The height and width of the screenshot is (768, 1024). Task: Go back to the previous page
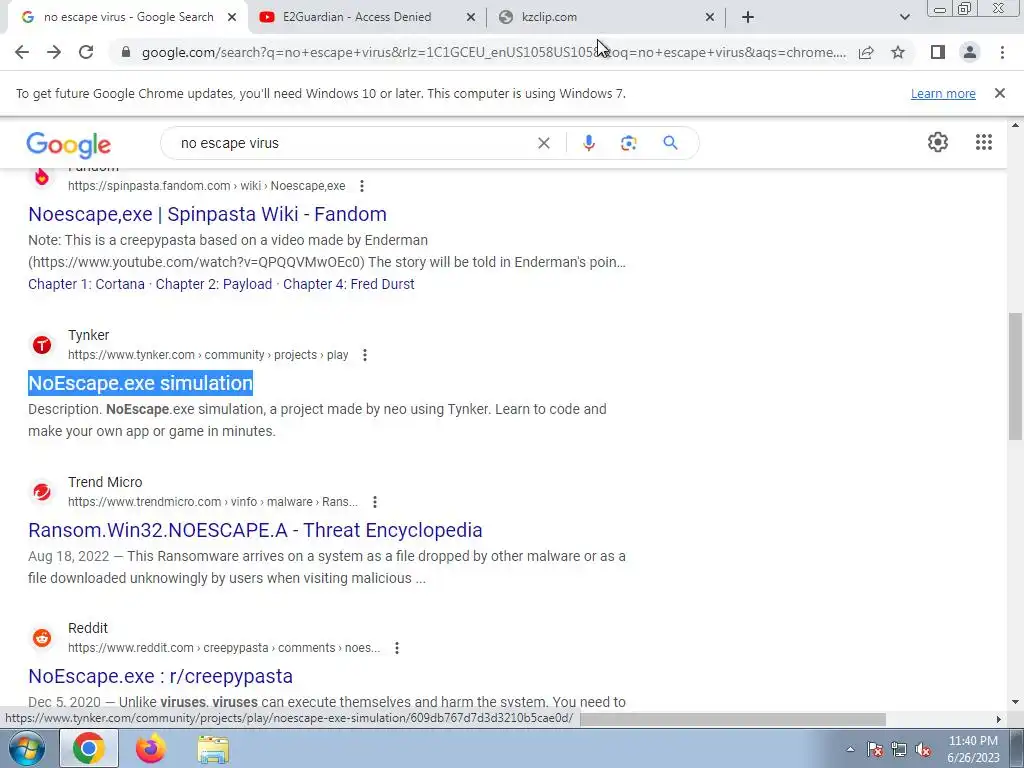tap(22, 52)
